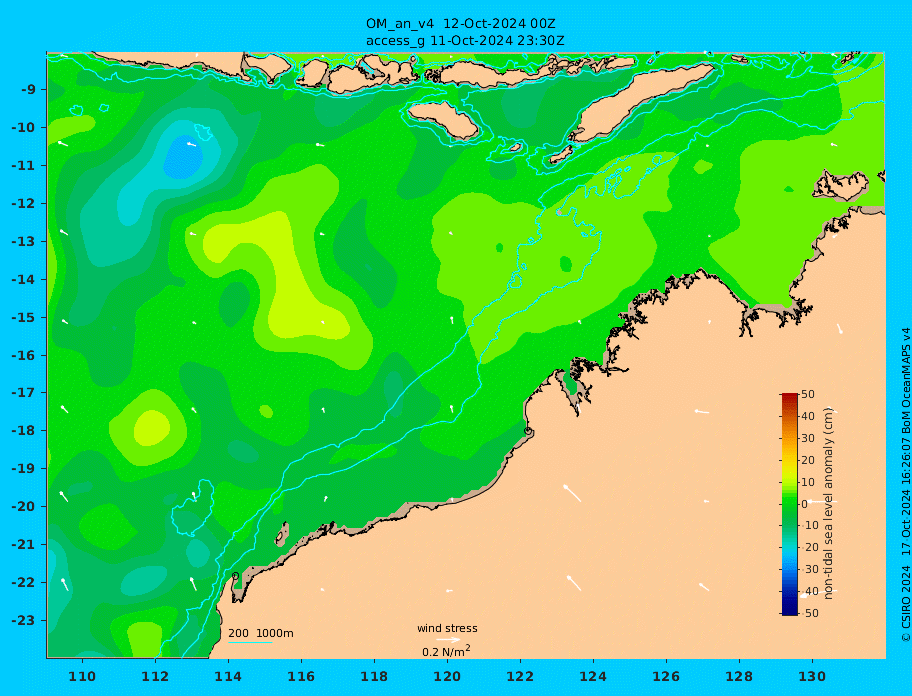Click the blue low anomaly near 113E, -11
The image size is (912, 696).
pyautogui.click(x=183, y=157)
